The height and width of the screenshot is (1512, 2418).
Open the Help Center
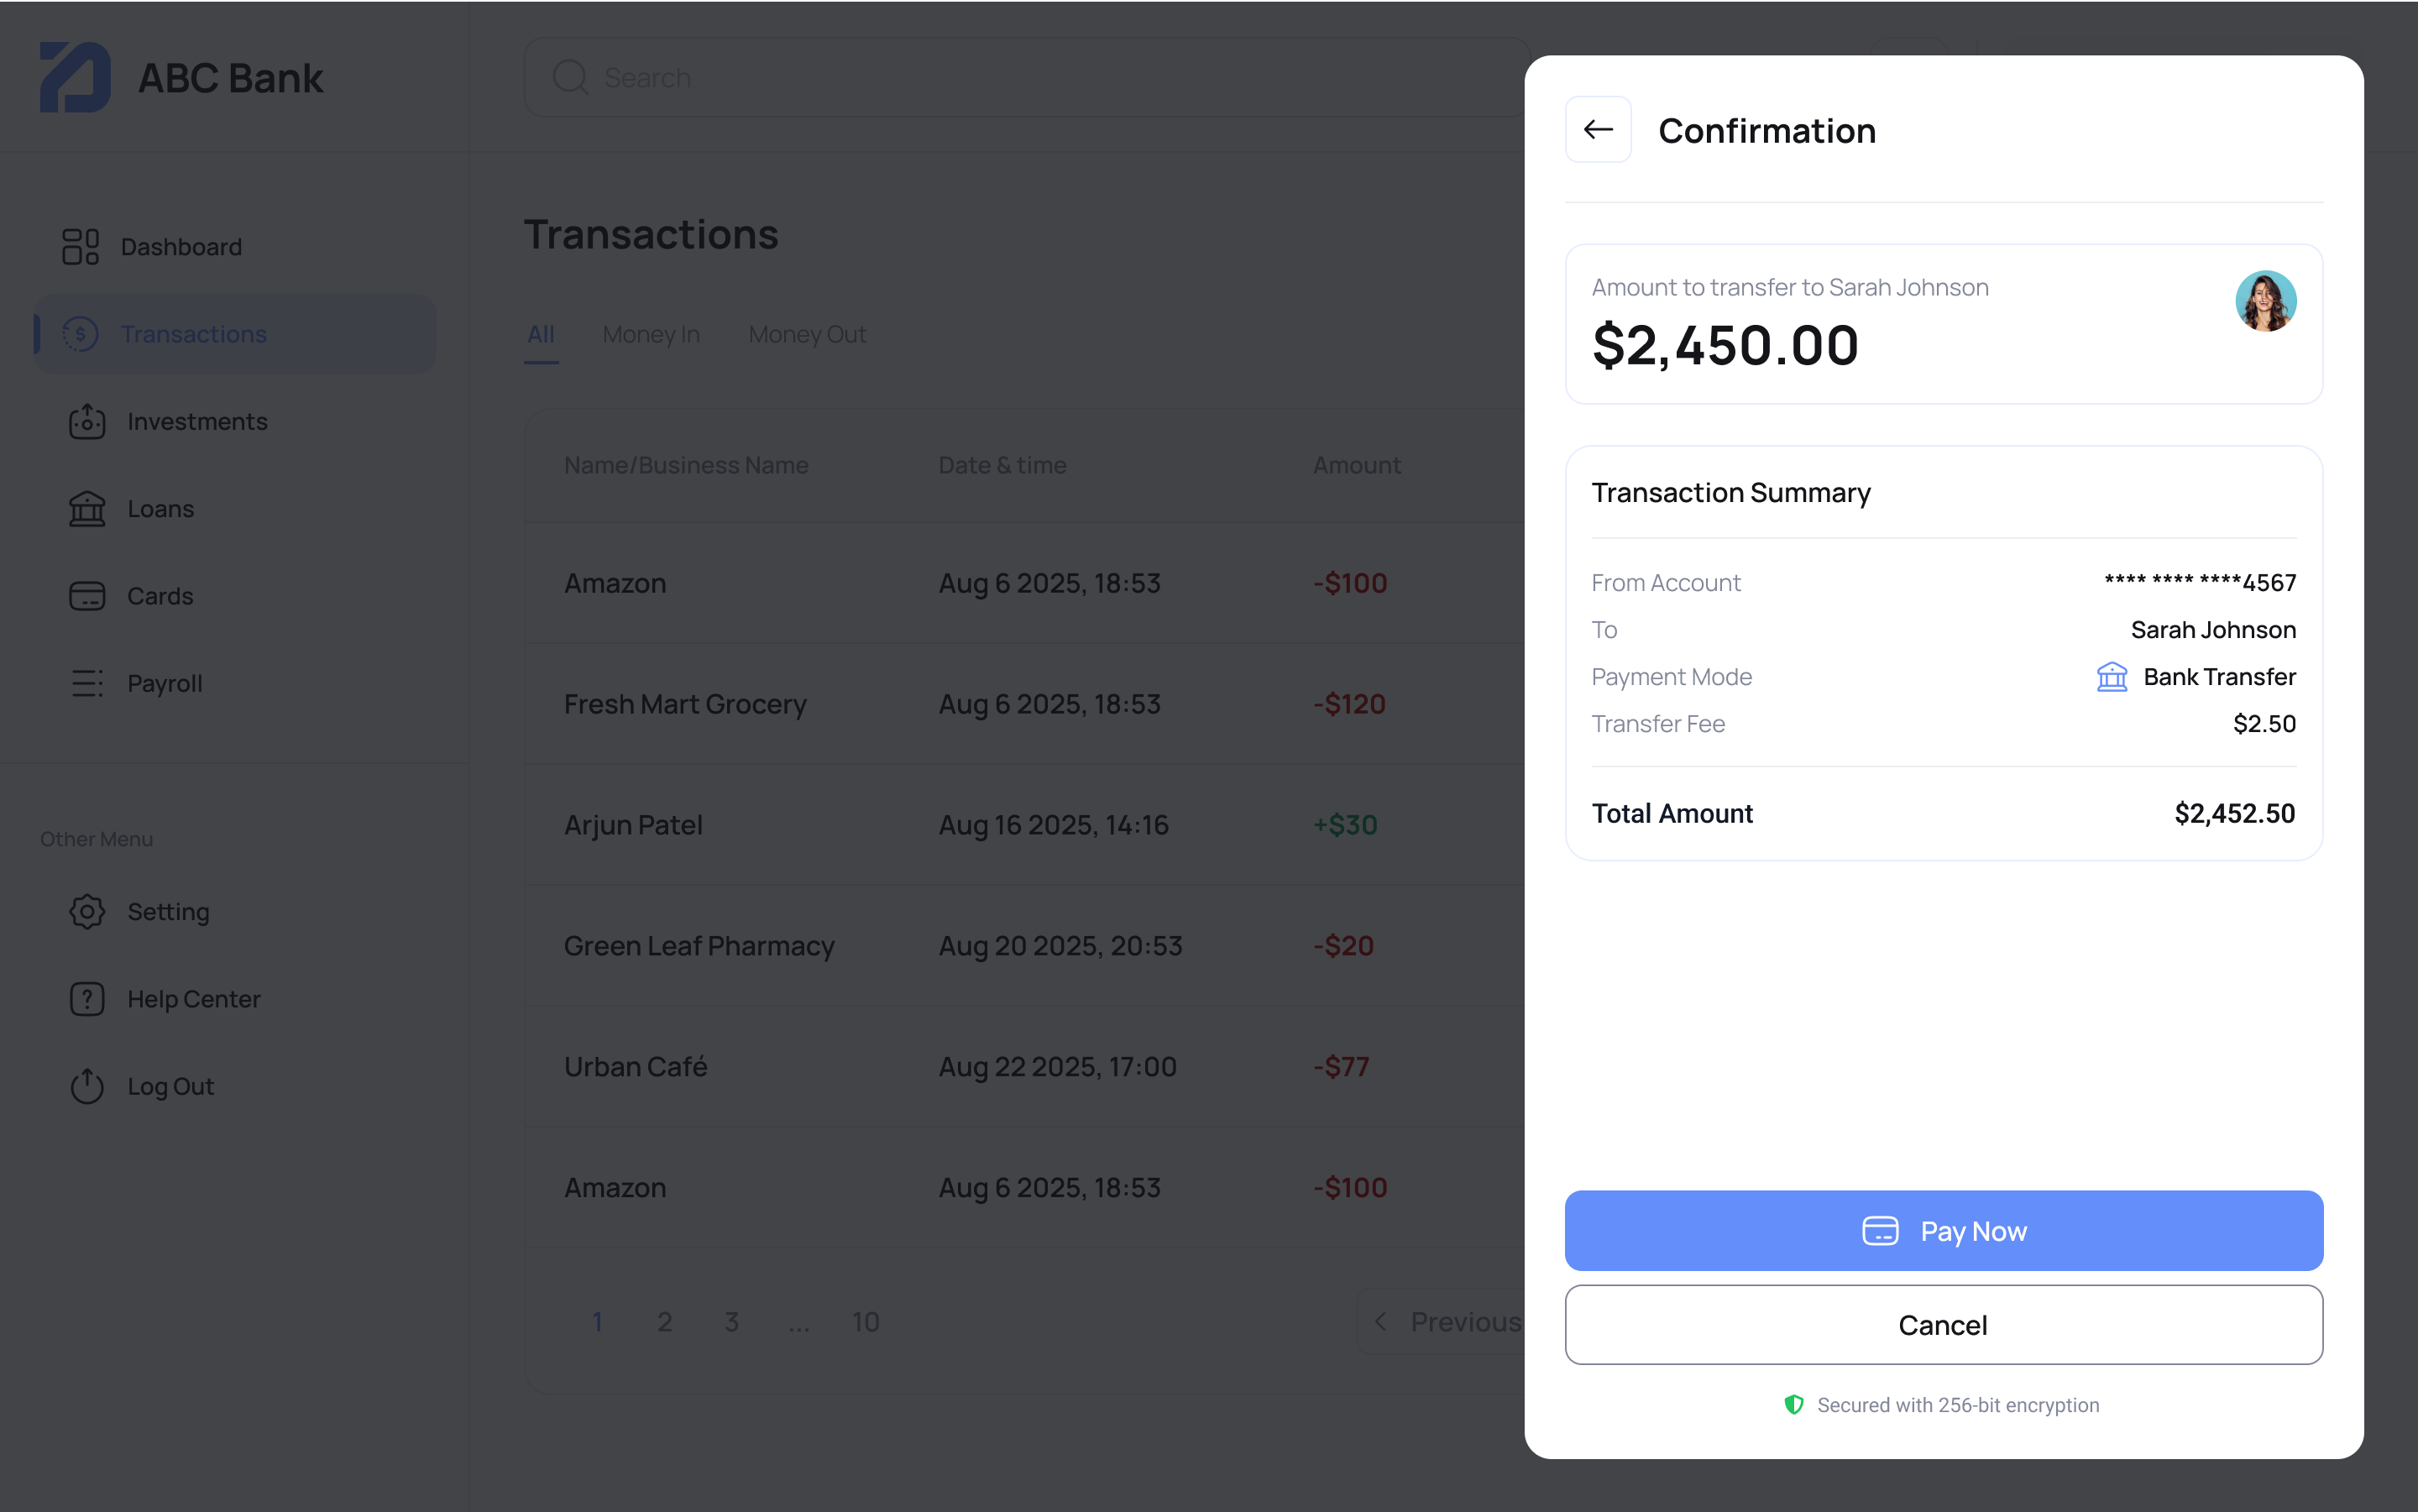(193, 998)
